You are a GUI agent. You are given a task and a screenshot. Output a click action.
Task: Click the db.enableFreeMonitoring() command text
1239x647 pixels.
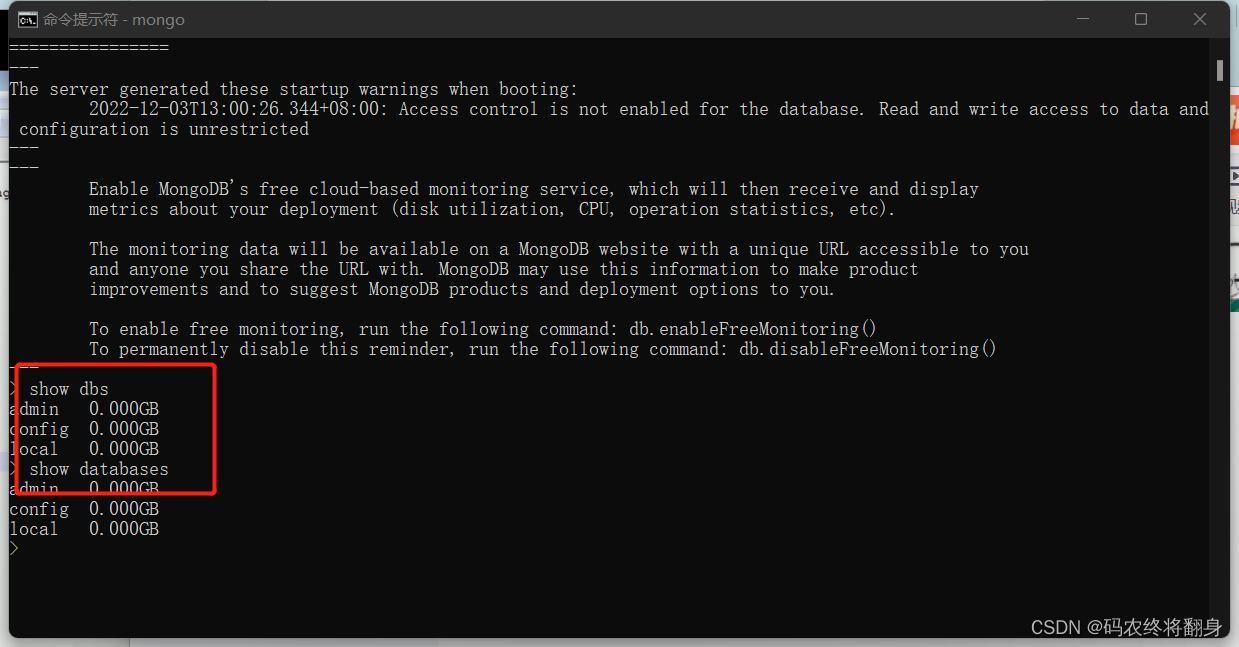click(x=753, y=329)
